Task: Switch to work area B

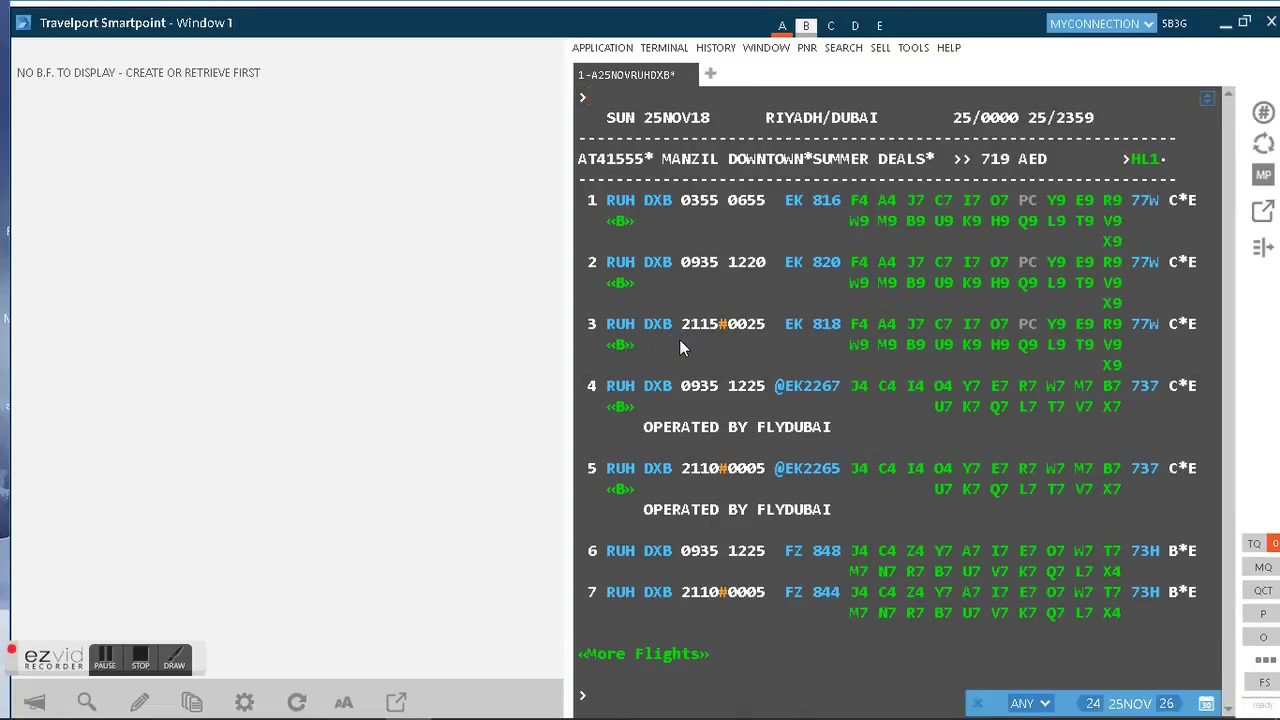Action: point(806,26)
